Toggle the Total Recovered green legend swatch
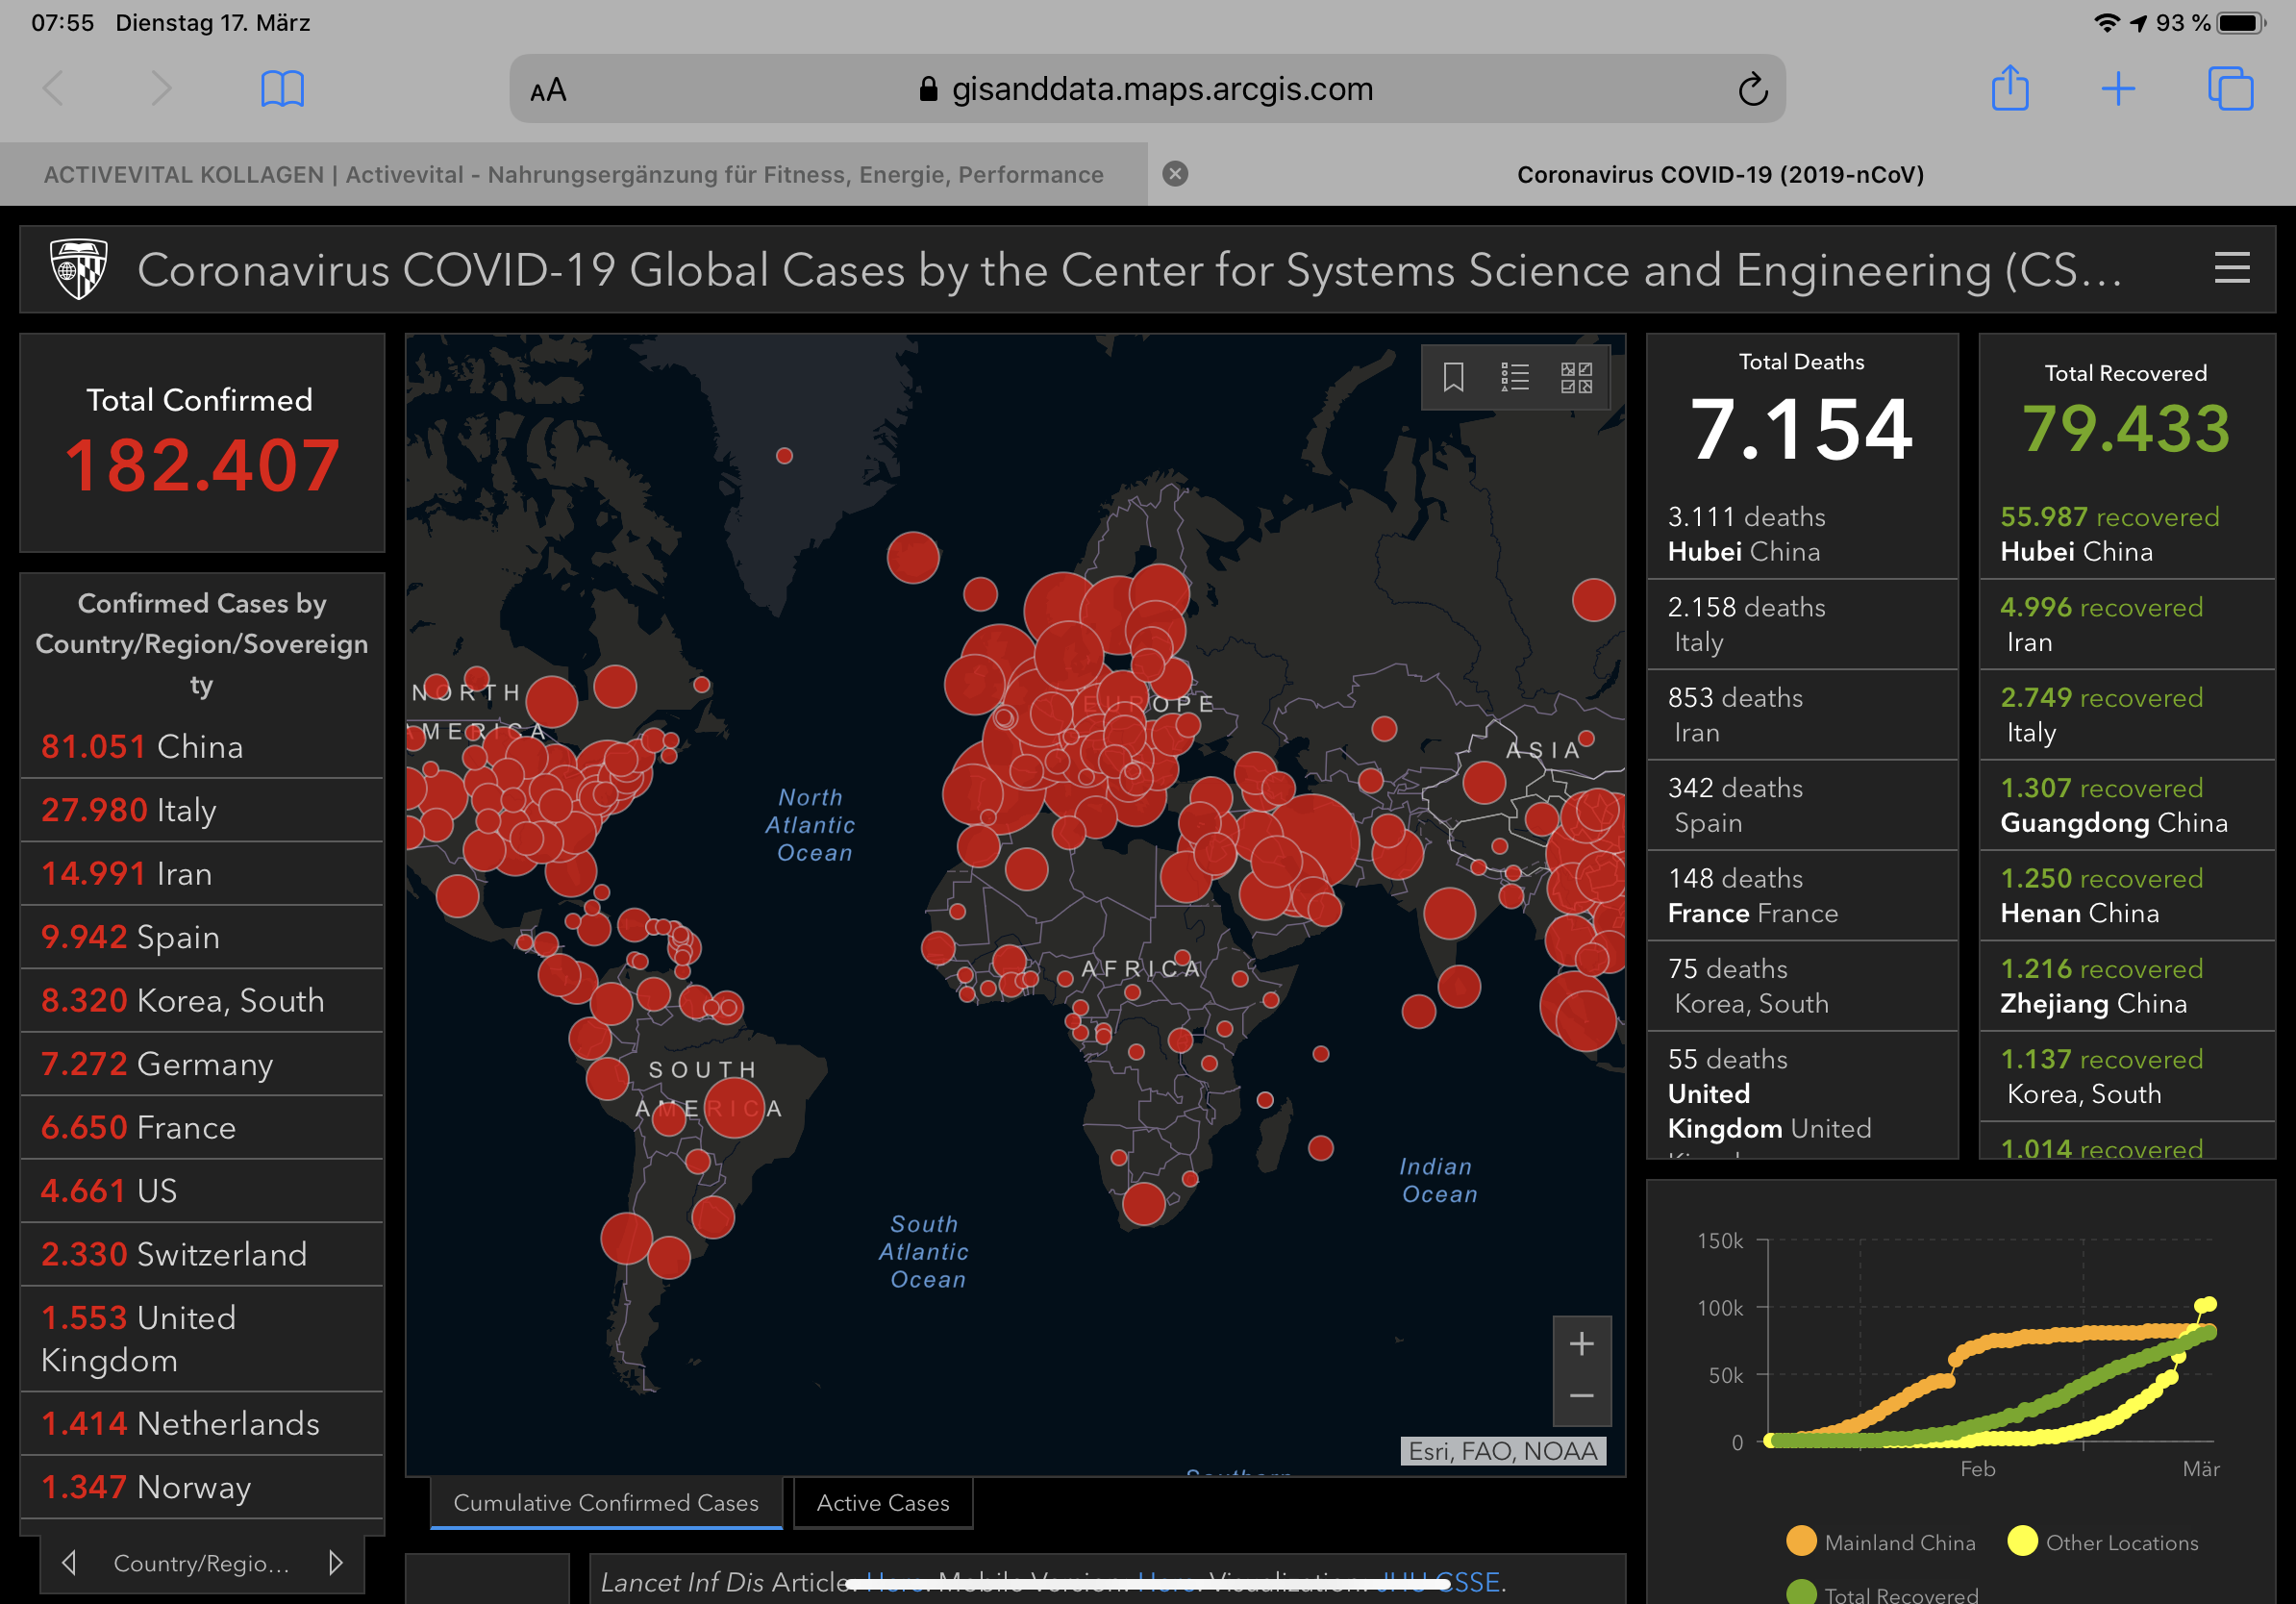 [x=1801, y=1592]
